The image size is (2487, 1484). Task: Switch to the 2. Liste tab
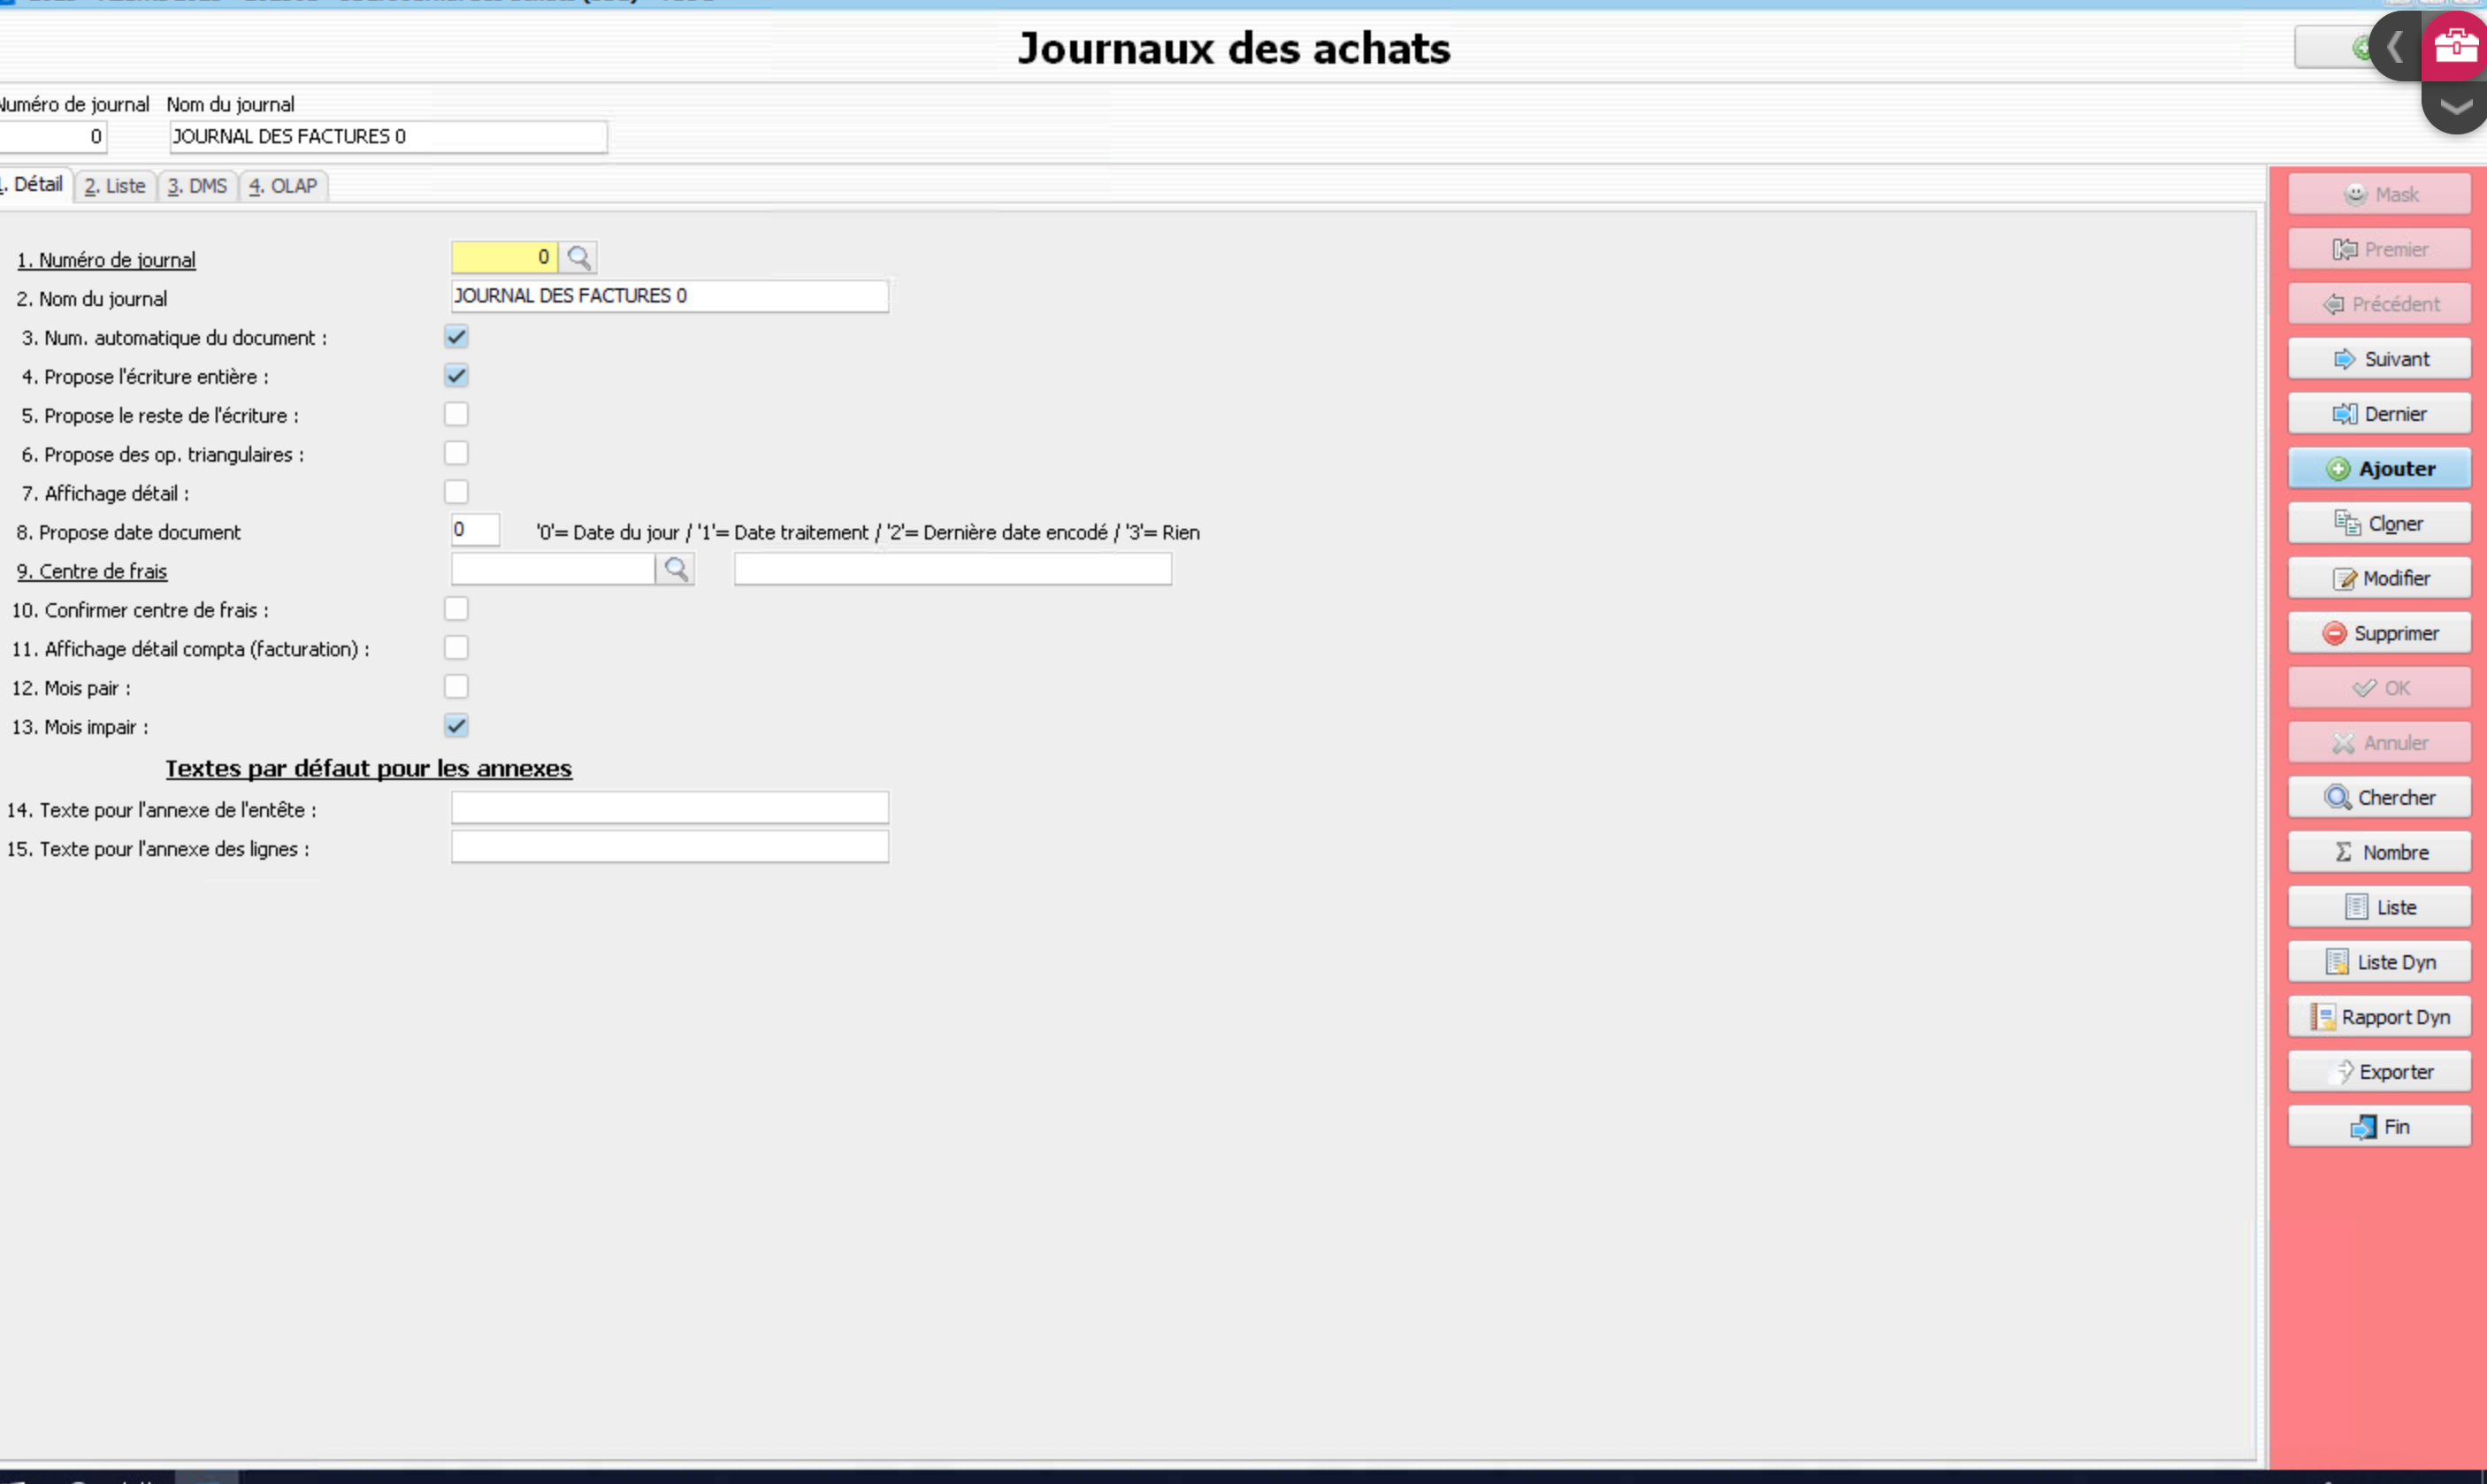coord(115,186)
